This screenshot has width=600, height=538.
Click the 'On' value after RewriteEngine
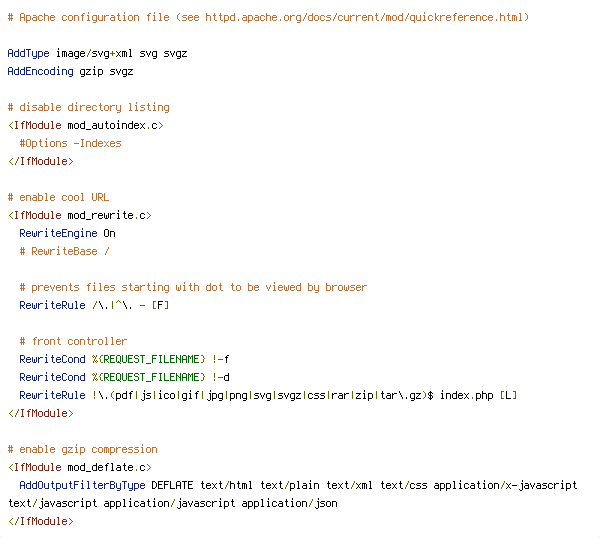109,233
